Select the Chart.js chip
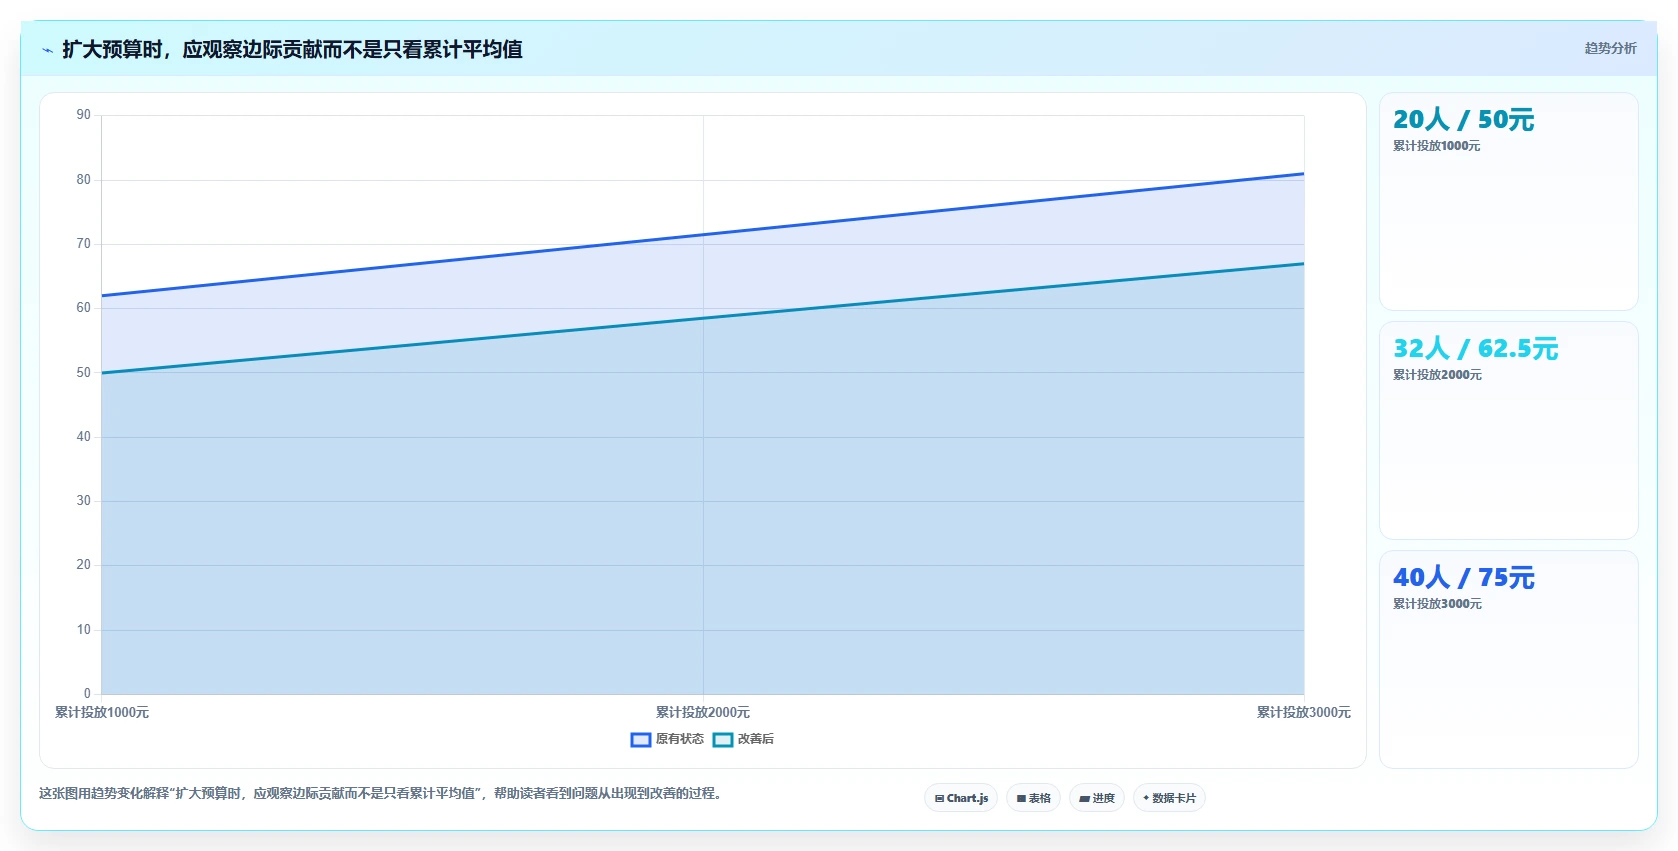 point(961,798)
